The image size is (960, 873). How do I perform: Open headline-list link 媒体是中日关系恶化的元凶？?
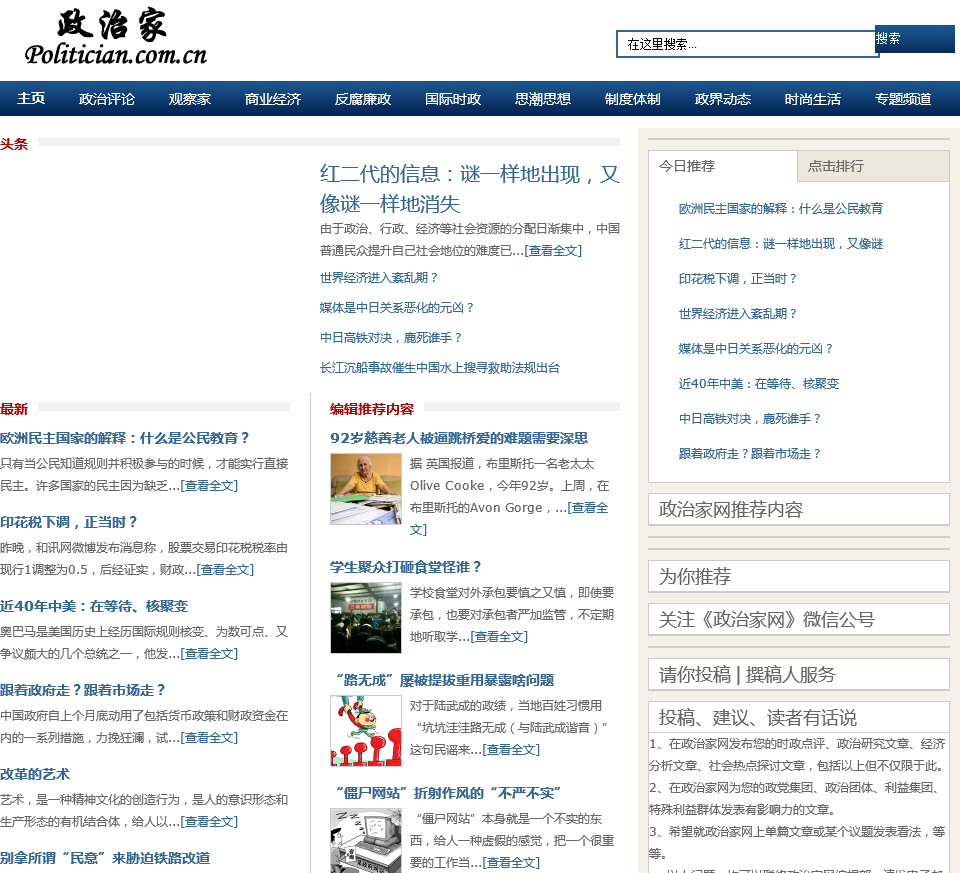[397, 308]
